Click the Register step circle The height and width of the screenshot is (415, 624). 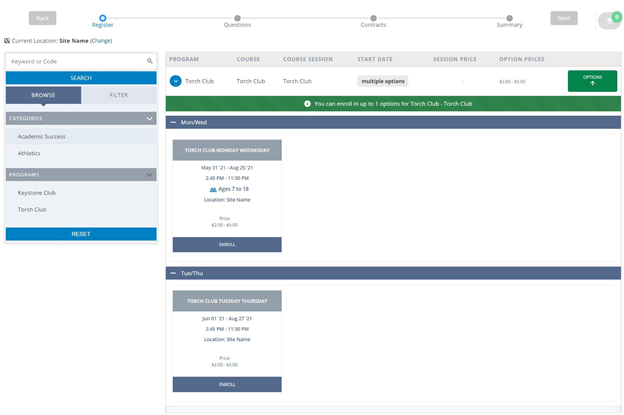[x=102, y=17]
